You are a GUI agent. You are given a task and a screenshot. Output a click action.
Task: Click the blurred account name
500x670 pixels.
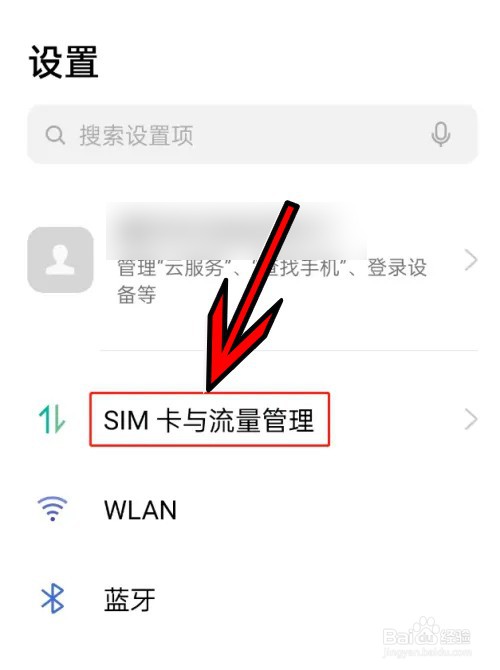click(x=236, y=231)
